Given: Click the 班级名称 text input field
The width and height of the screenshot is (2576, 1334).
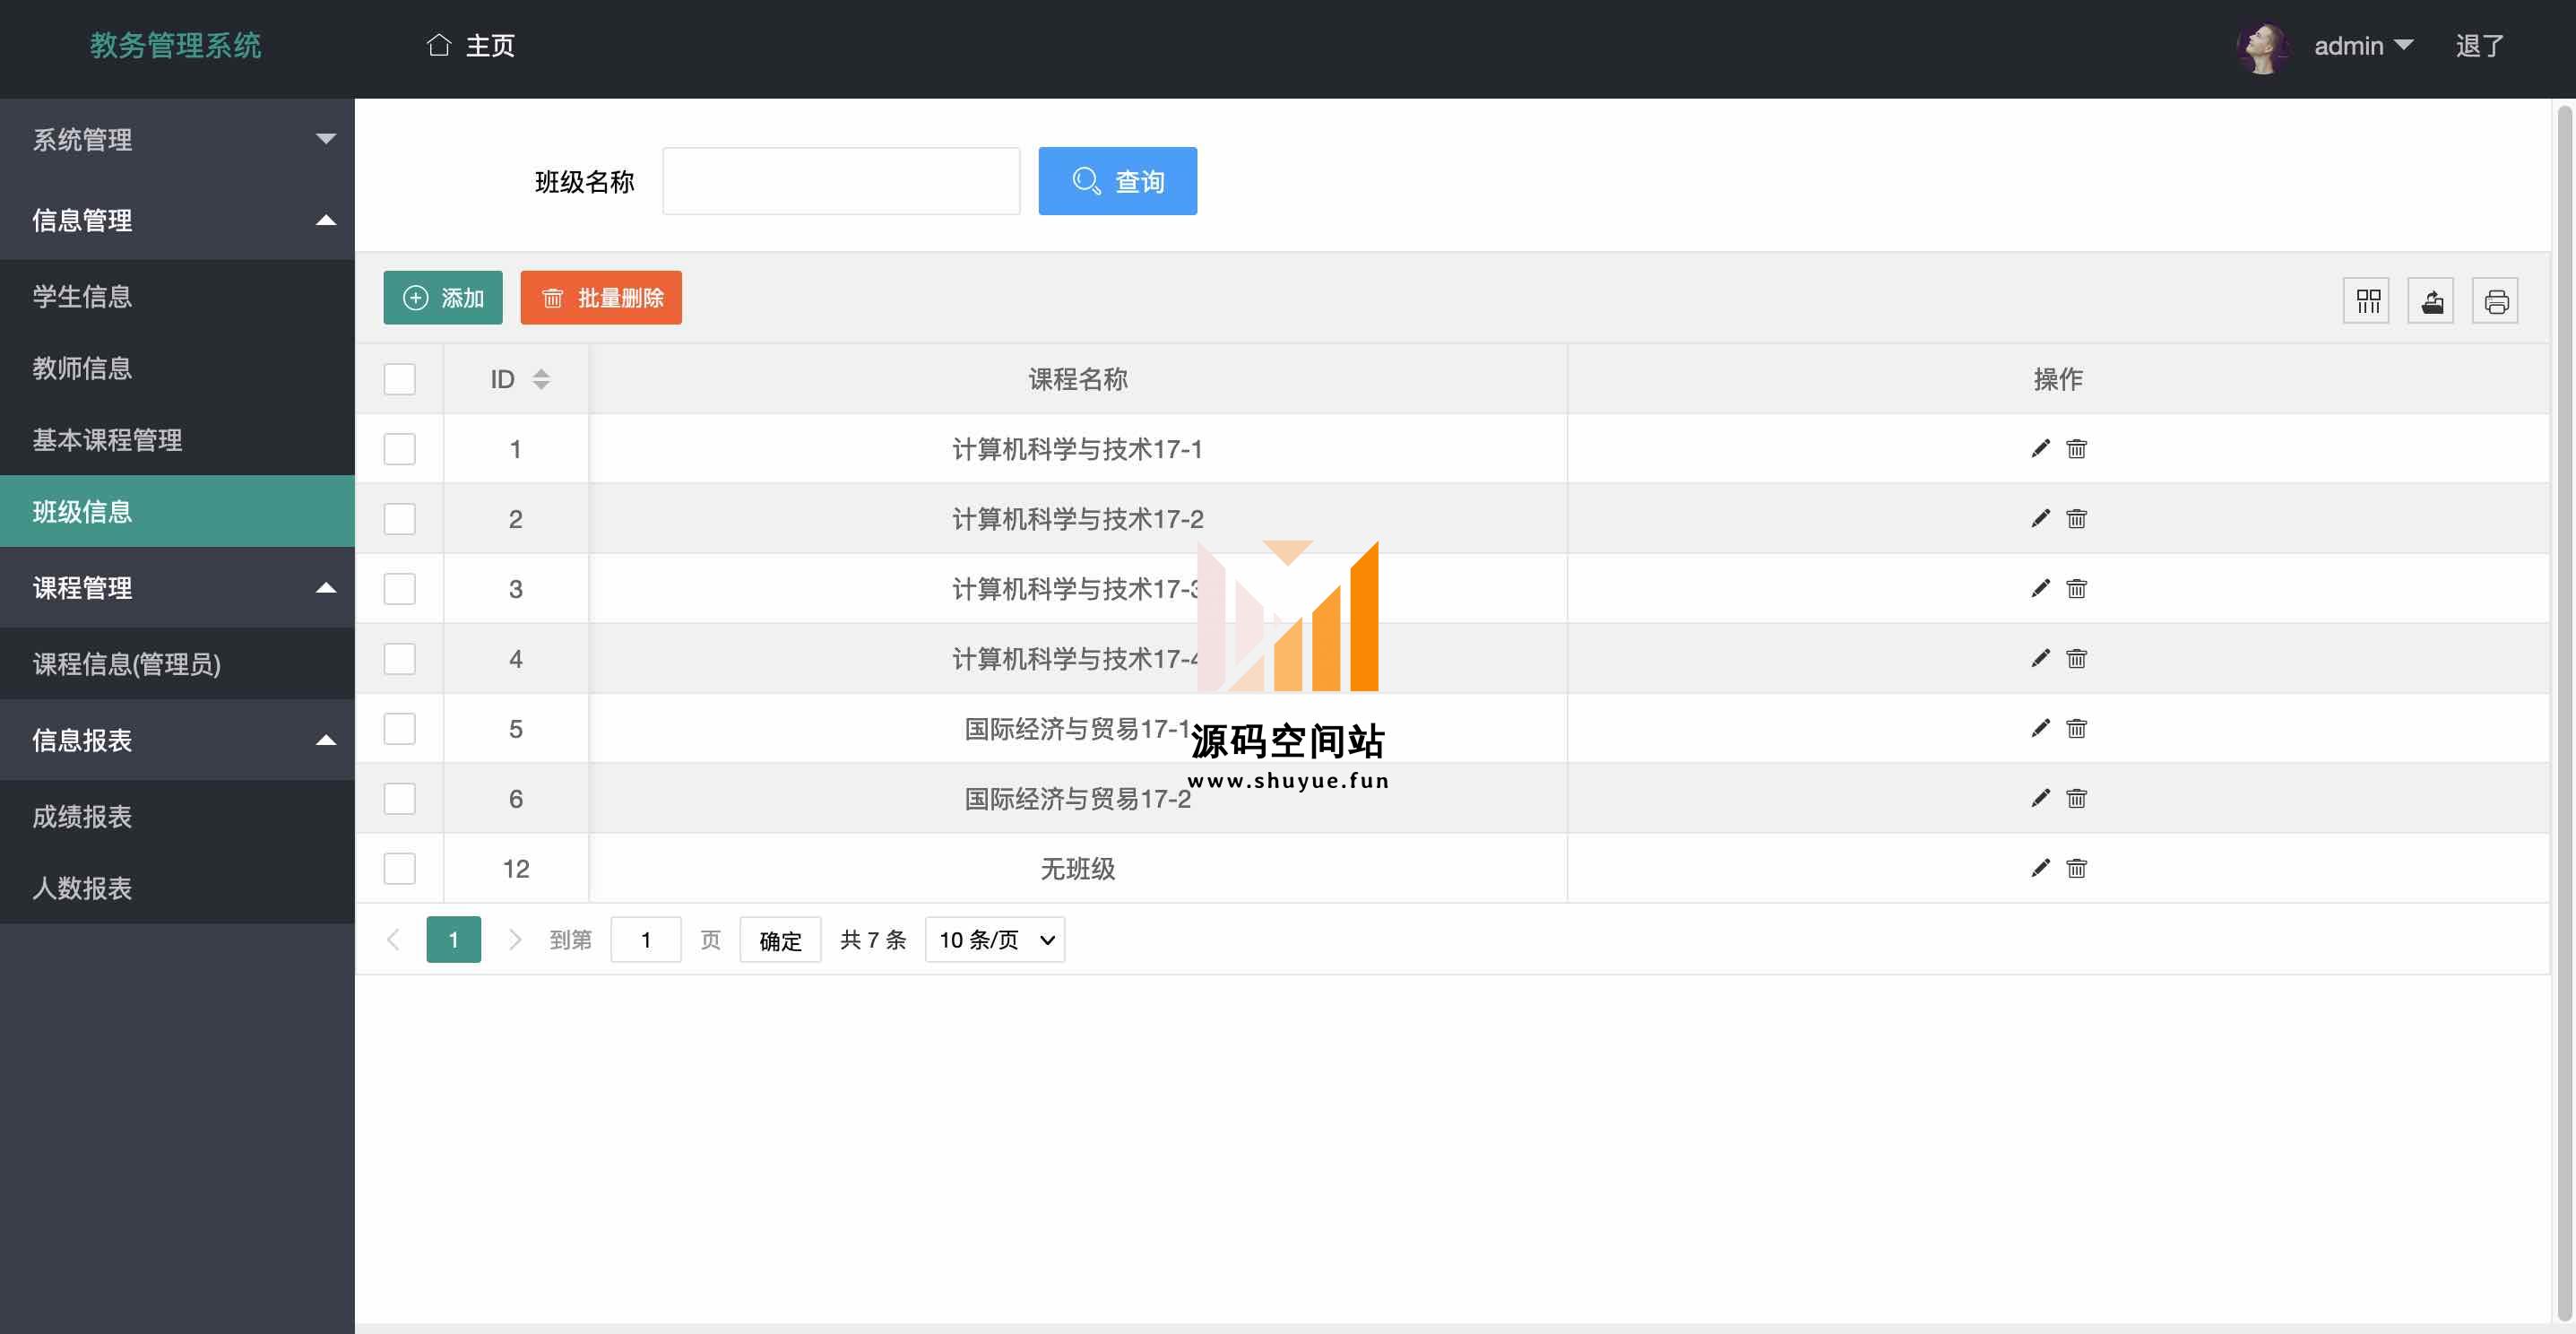Looking at the screenshot, I should (x=841, y=181).
